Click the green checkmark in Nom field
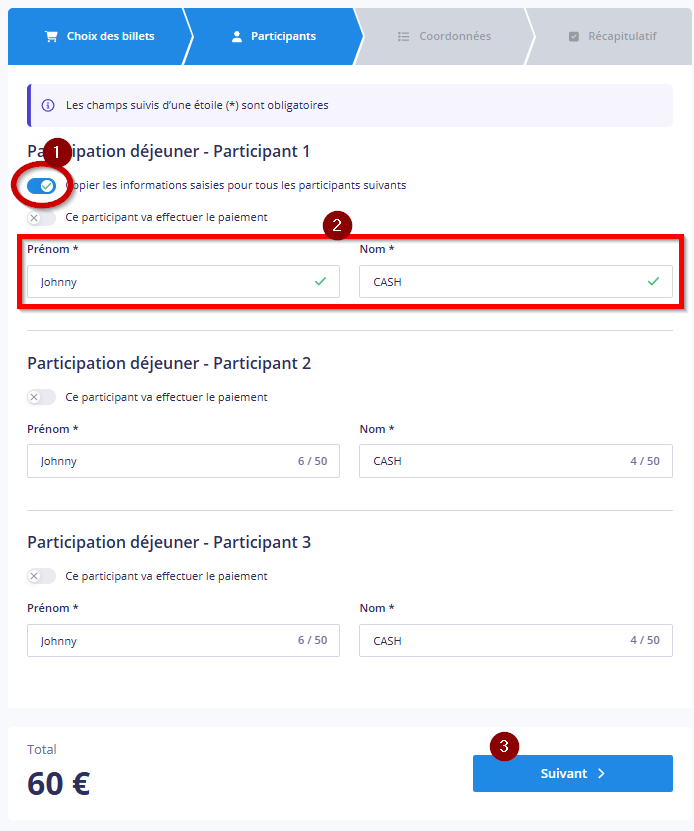 [x=653, y=282]
